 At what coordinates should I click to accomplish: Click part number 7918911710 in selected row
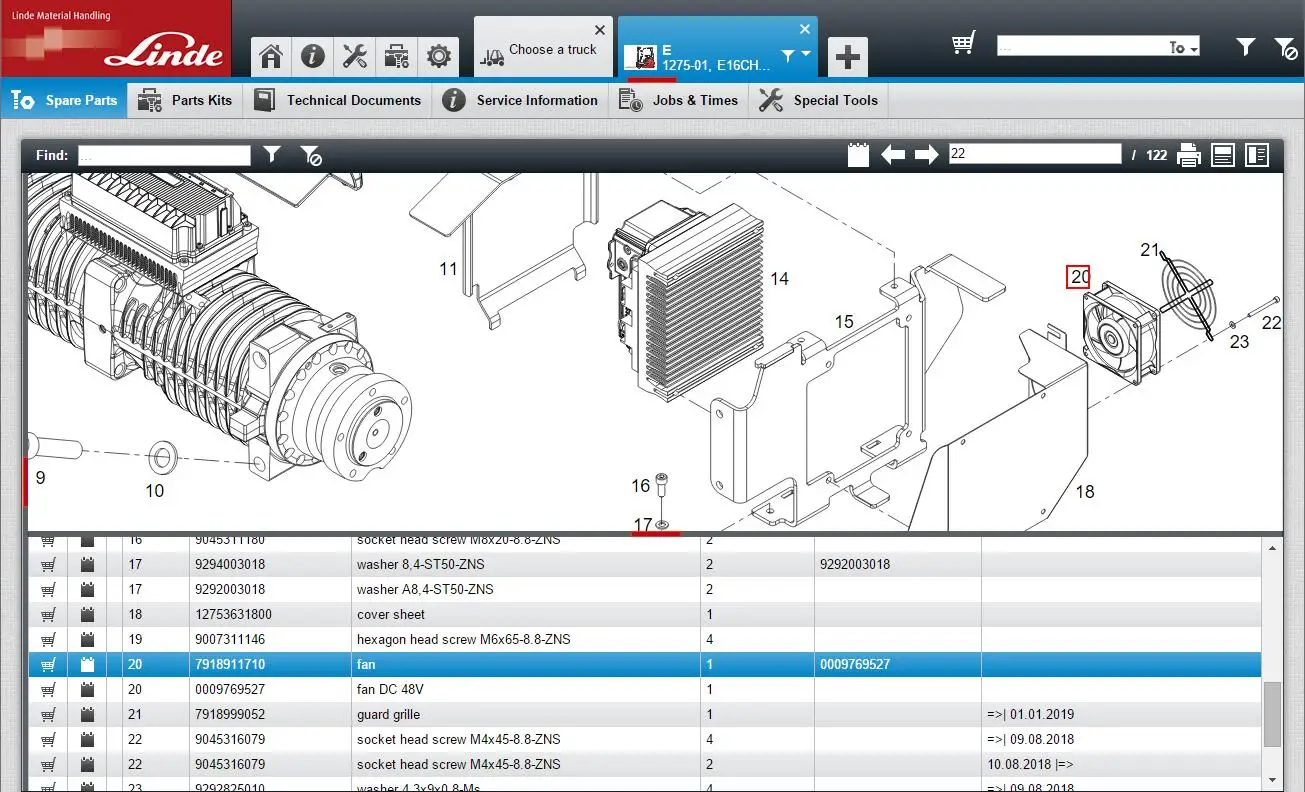coord(231,665)
